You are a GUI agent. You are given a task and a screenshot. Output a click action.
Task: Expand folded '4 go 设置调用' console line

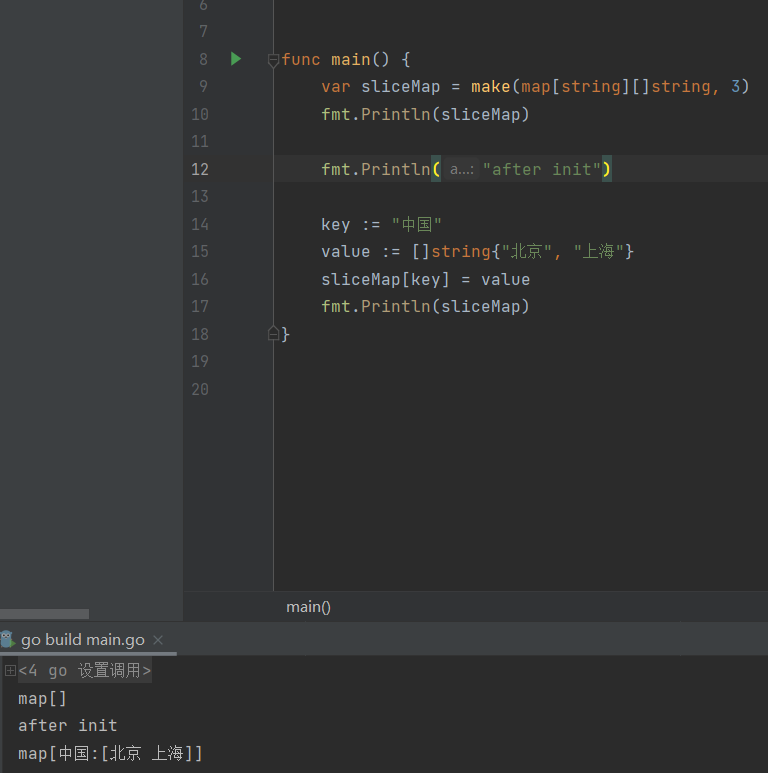click(x=10, y=670)
